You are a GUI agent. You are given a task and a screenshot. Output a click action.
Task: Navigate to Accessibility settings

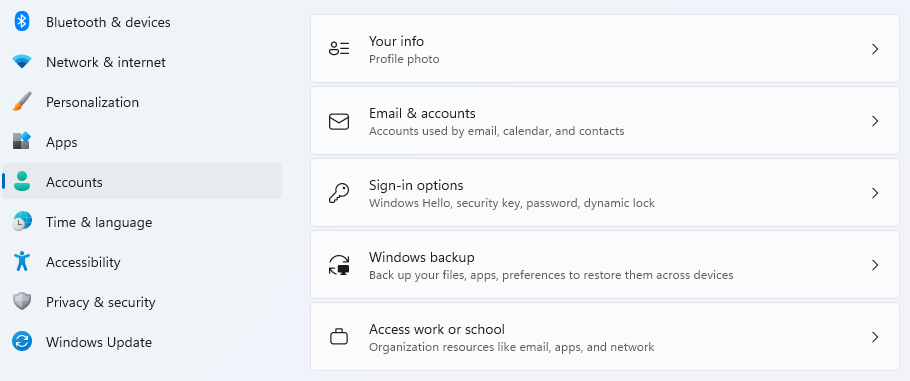(x=142, y=262)
